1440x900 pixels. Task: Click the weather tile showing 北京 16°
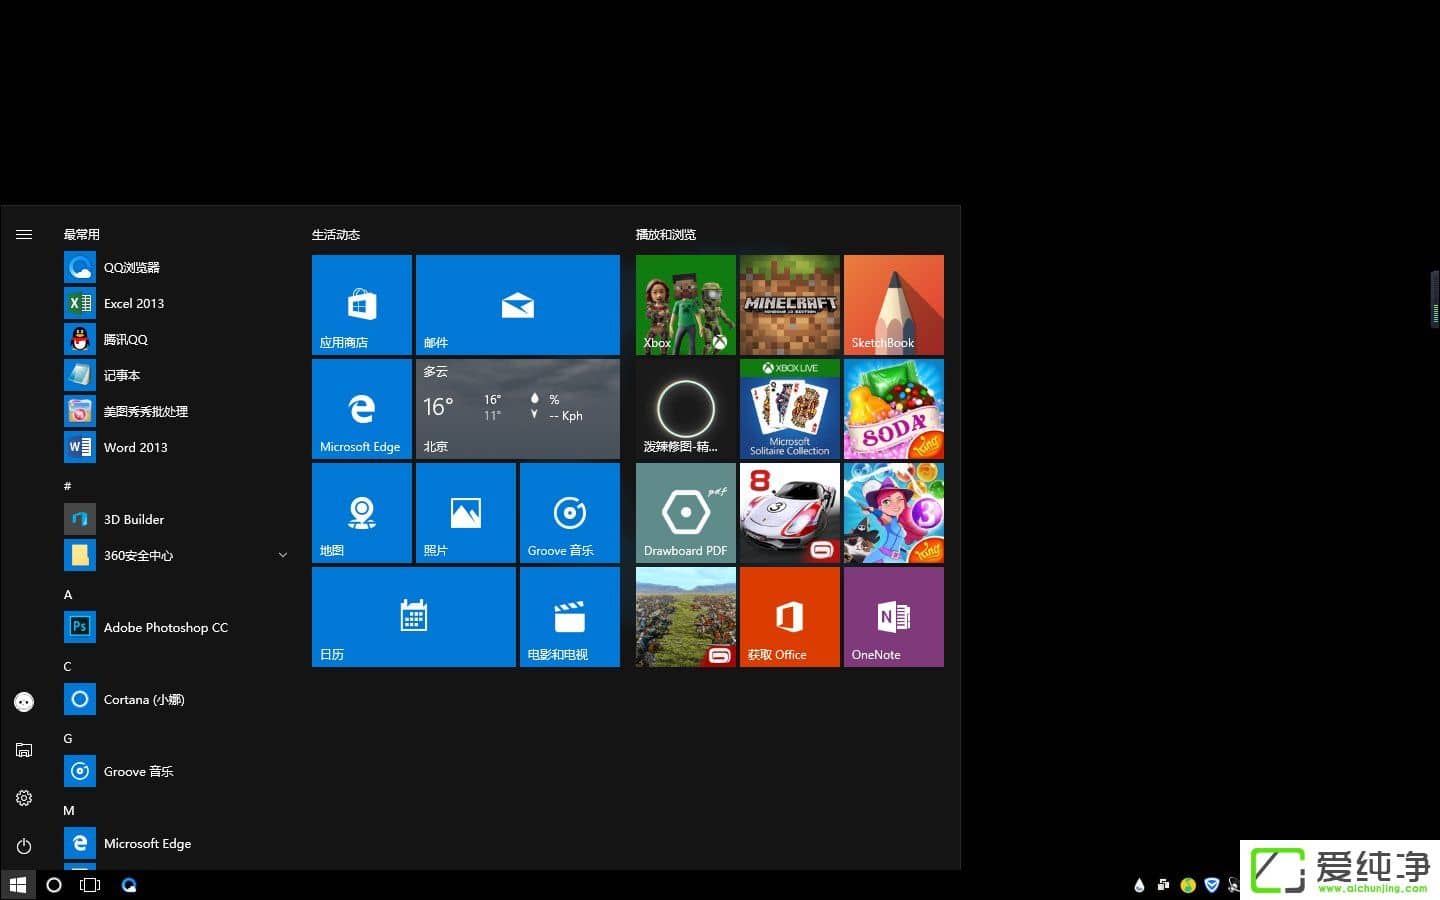517,408
